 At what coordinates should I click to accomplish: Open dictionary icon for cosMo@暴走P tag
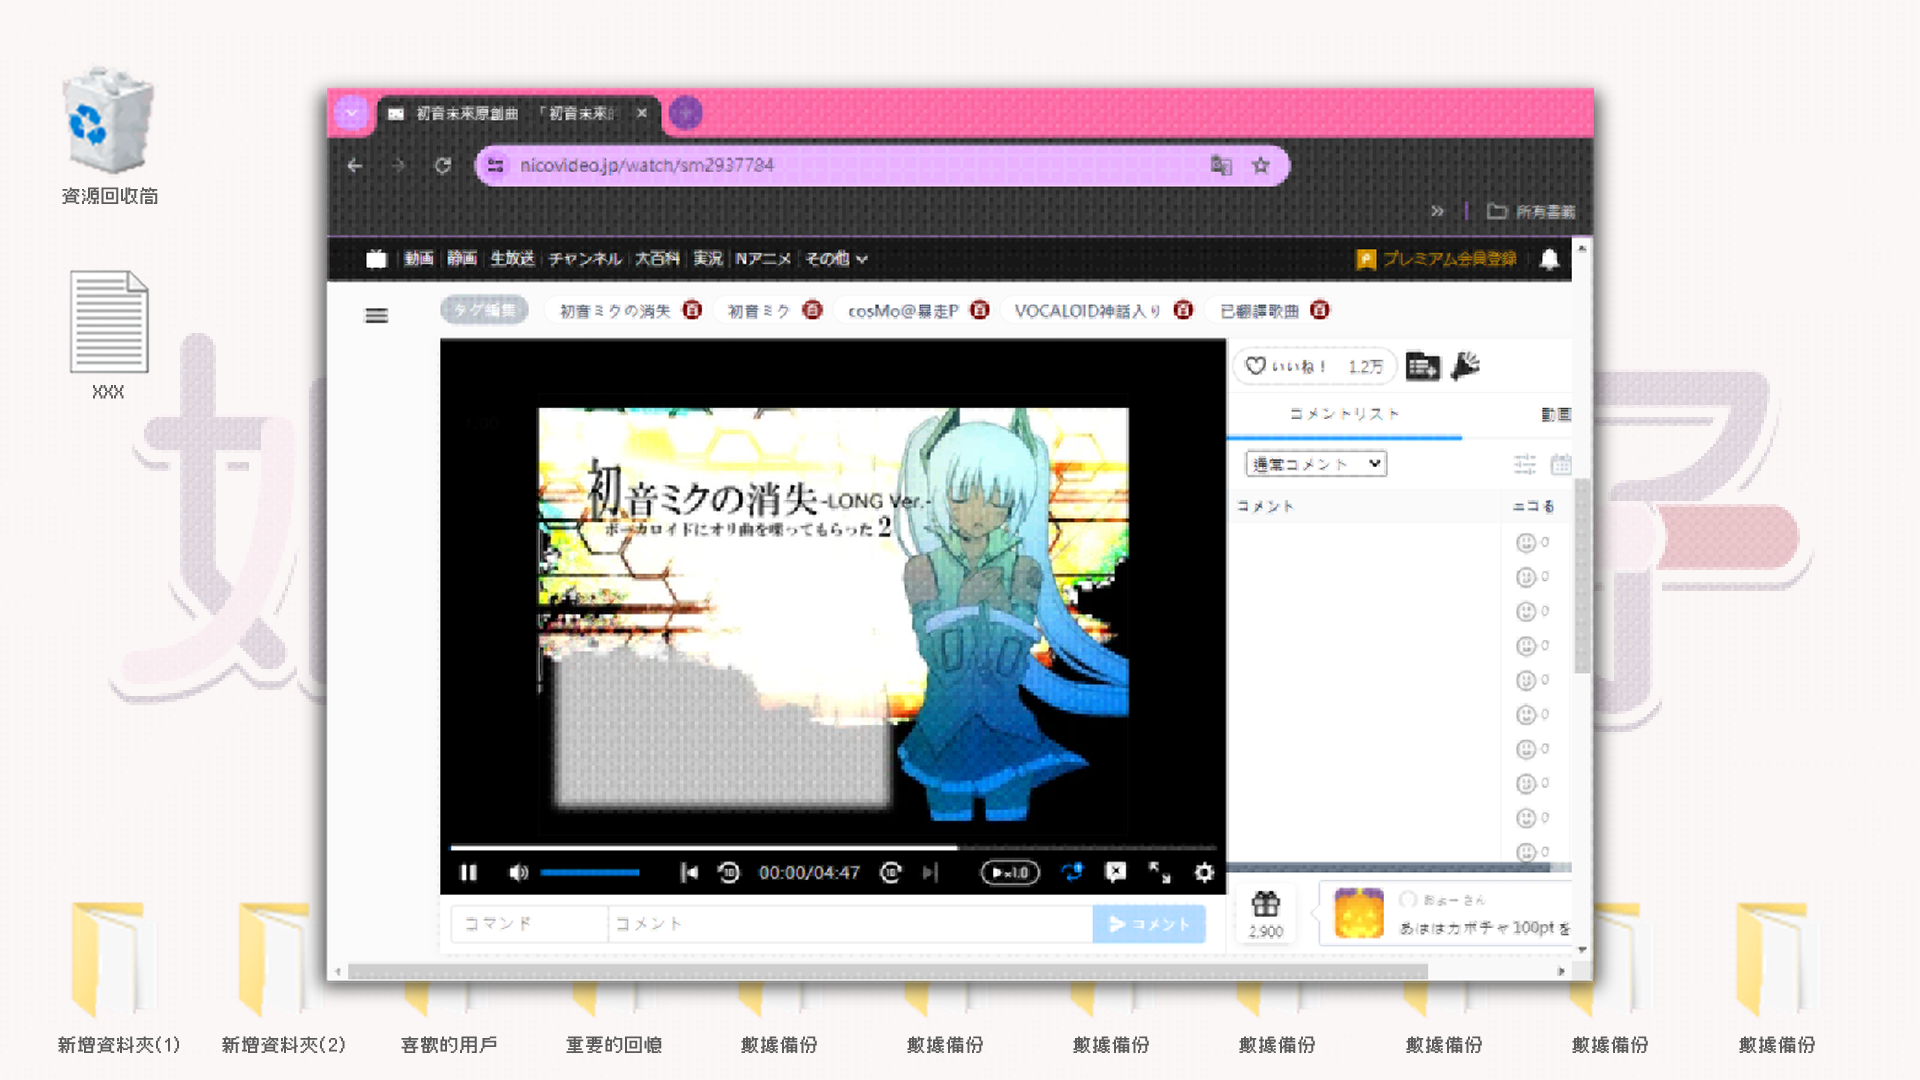[x=980, y=310]
